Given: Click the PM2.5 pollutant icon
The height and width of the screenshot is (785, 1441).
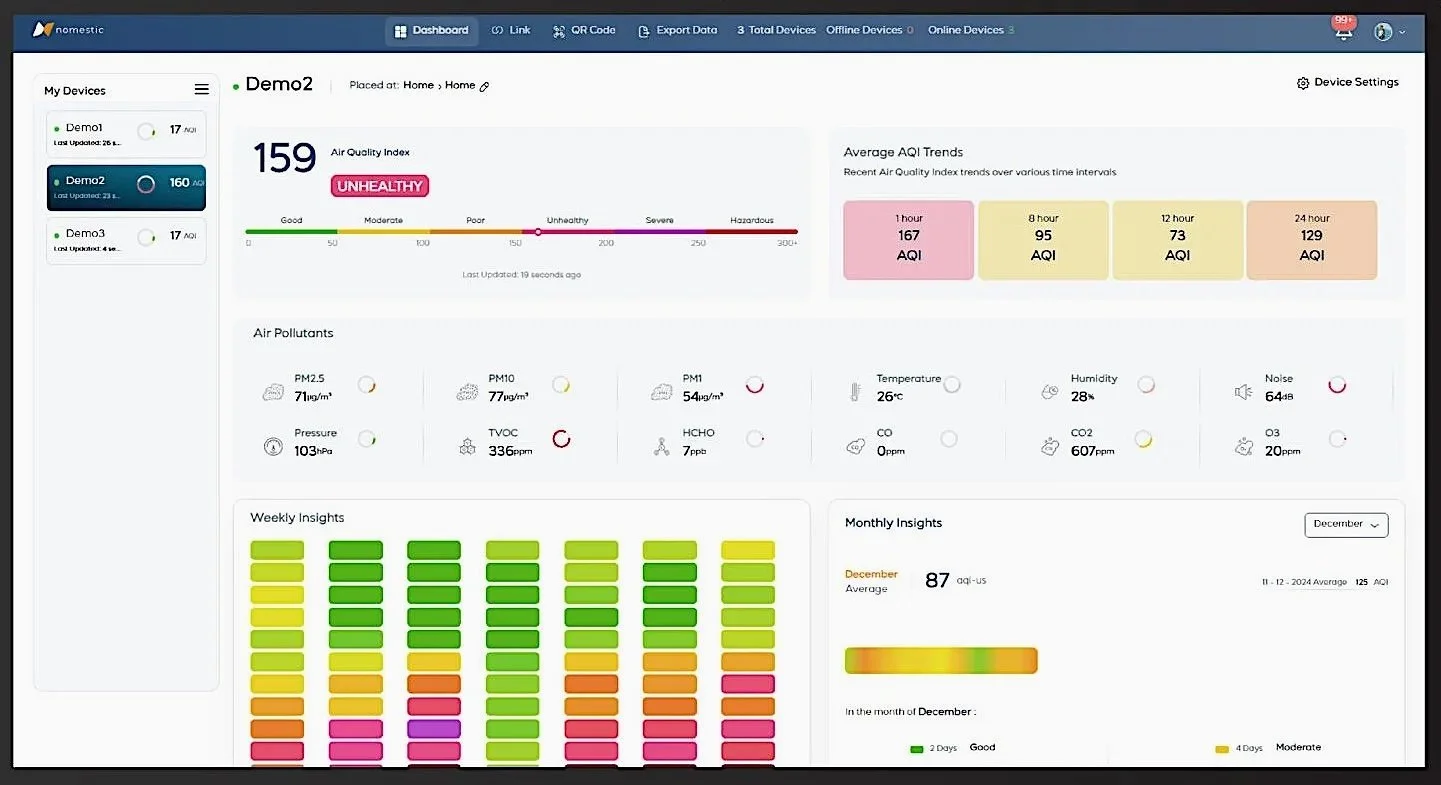Looking at the screenshot, I should point(272,390).
